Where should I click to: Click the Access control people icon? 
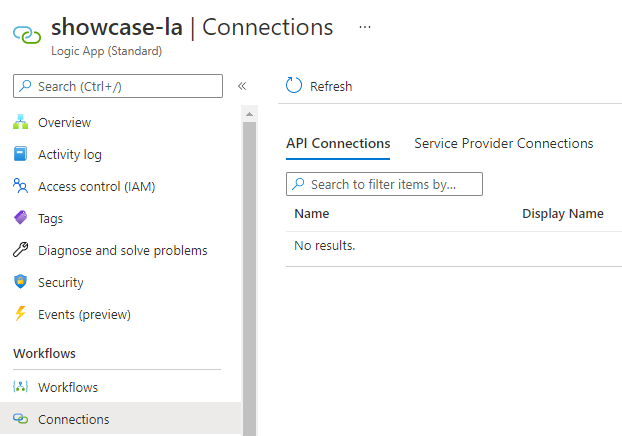(20, 186)
